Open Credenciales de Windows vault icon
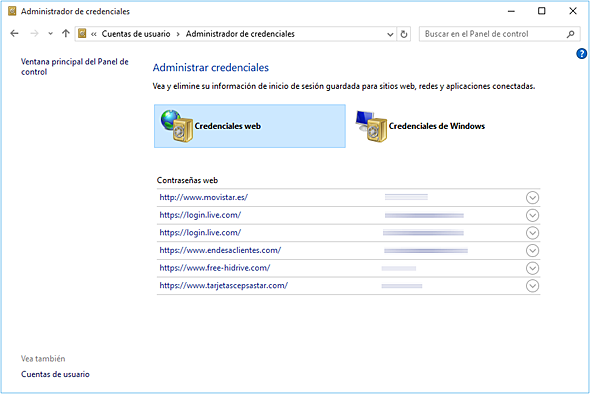590x394 pixels. click(371, 126)
